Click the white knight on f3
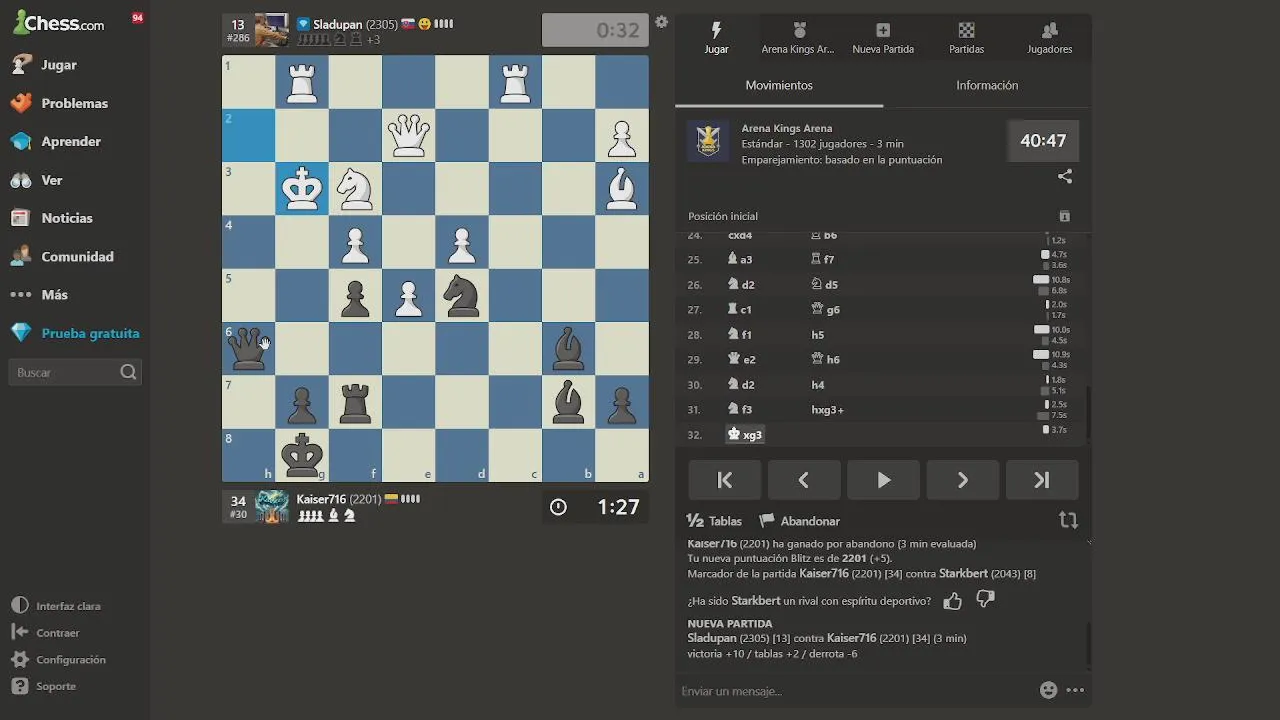 click(x=355, y=188)
